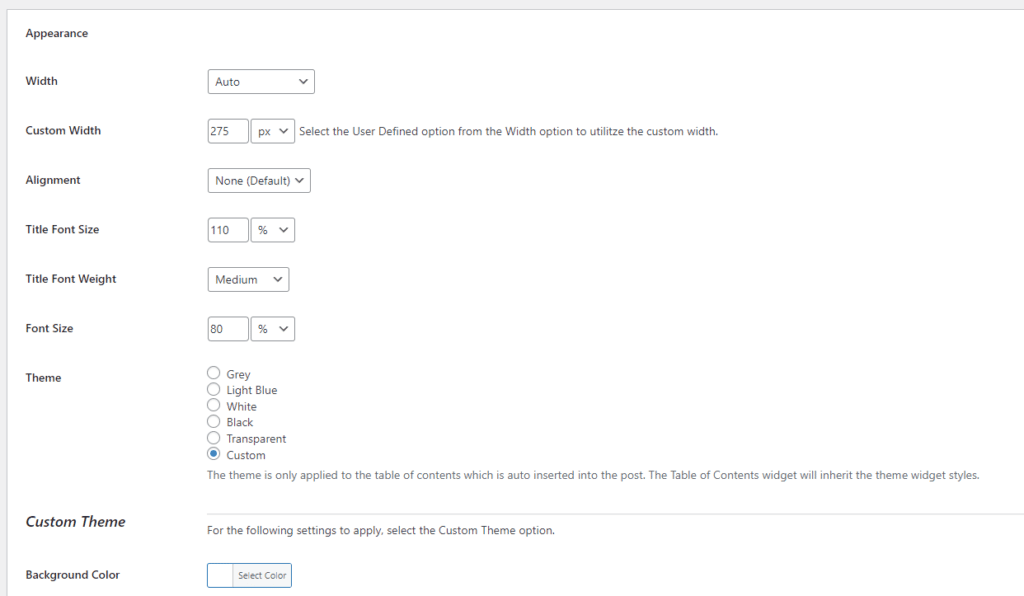
Task: Click the Custom theme option label
Action: point(246,455)
